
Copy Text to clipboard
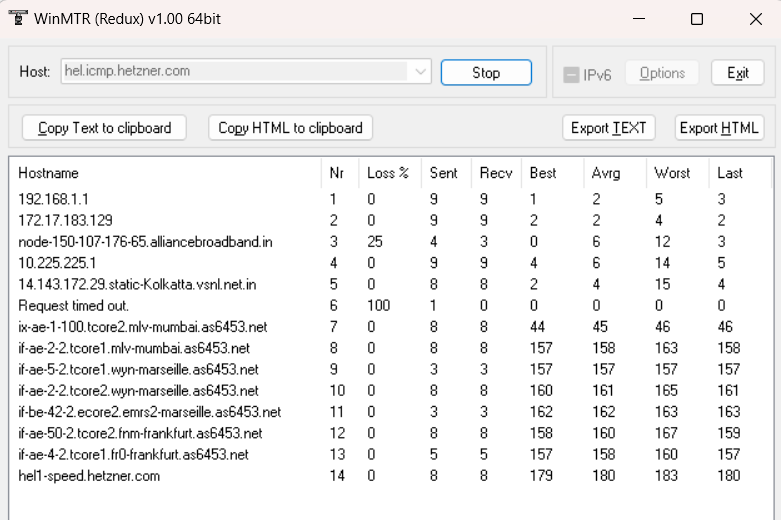pos(105,128)
